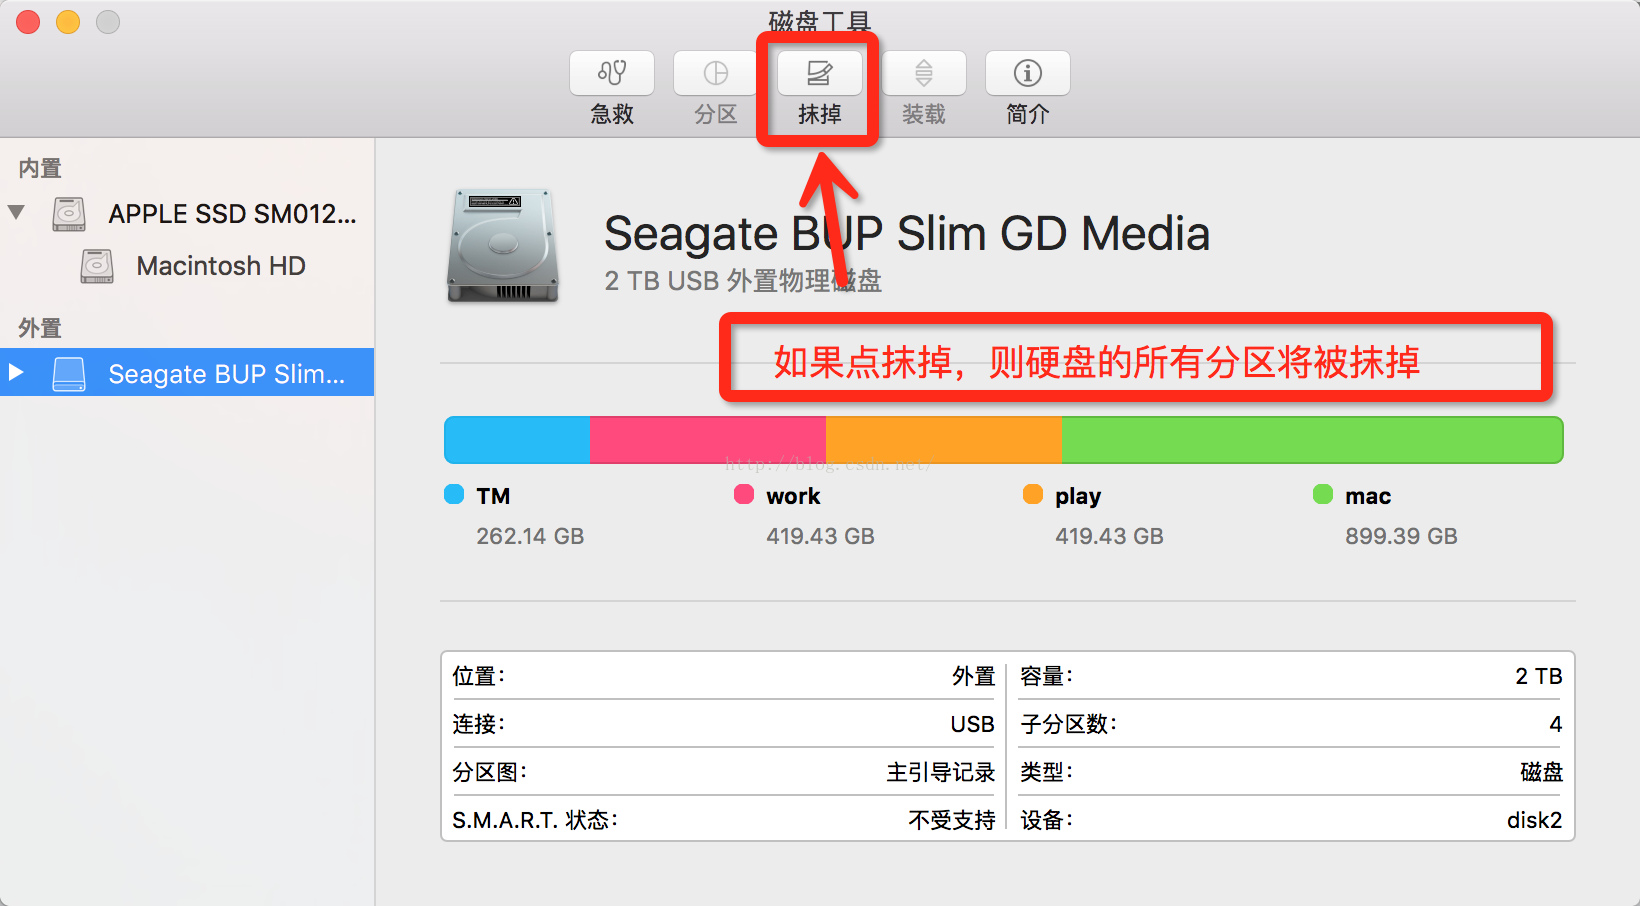Click the TM partition label

pos(493,496)
